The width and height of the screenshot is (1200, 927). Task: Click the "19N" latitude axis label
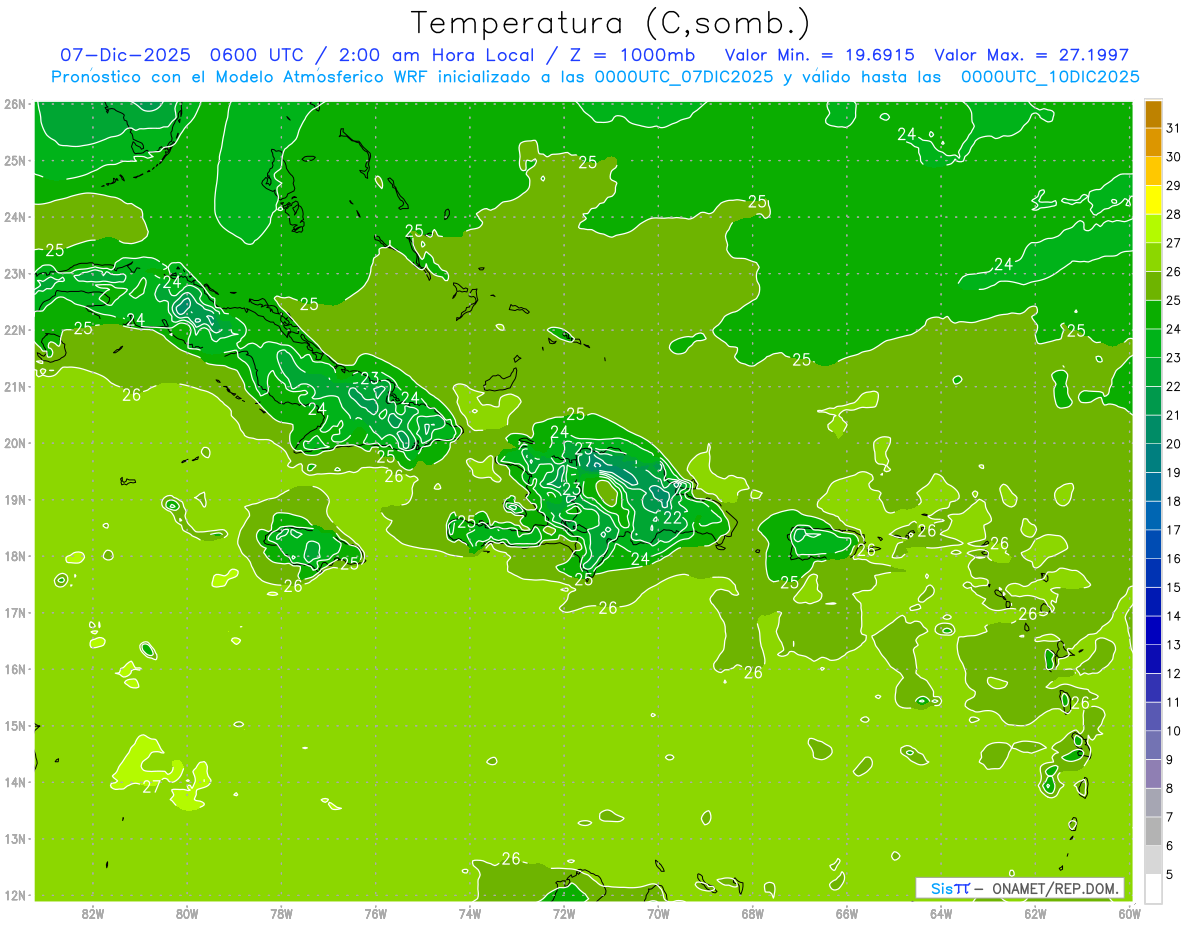tap(14, 500)
